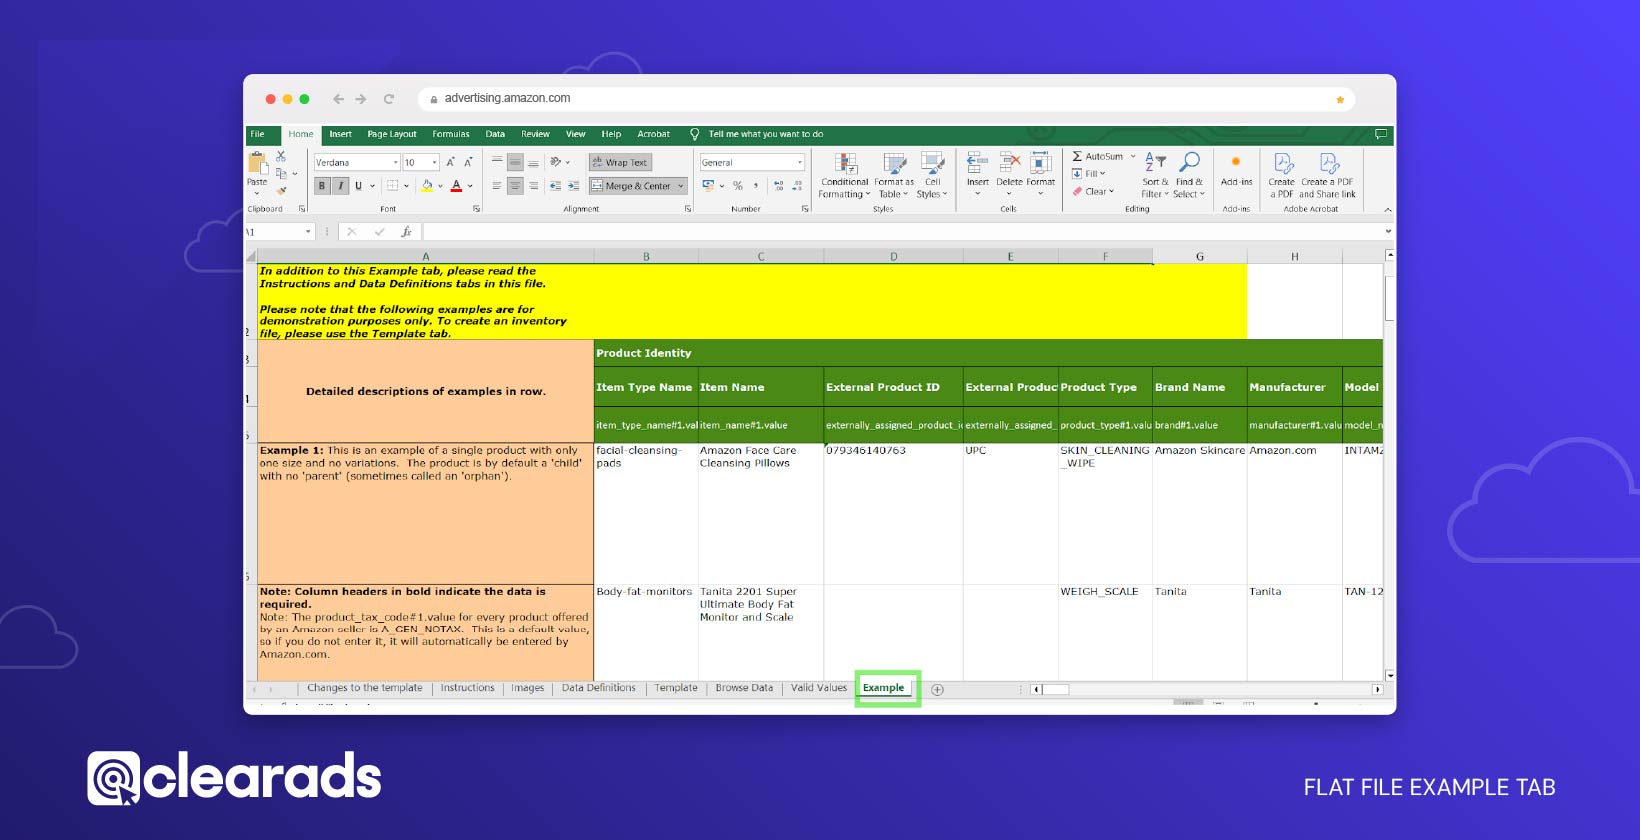
Task: Open the File menu
Action: (x=258, y=134)
